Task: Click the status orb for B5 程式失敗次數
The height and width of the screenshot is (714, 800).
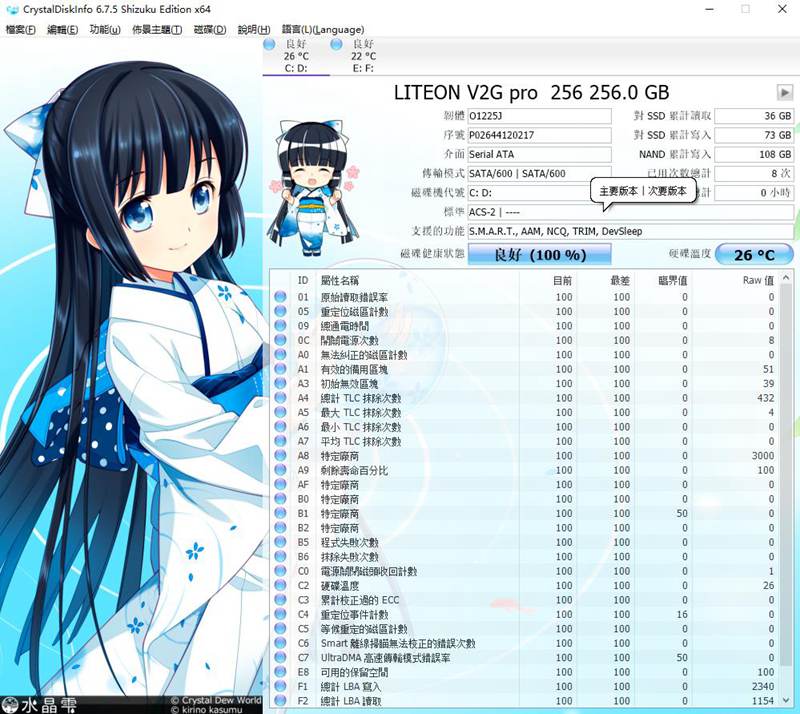Action: (x=280, y=541)
